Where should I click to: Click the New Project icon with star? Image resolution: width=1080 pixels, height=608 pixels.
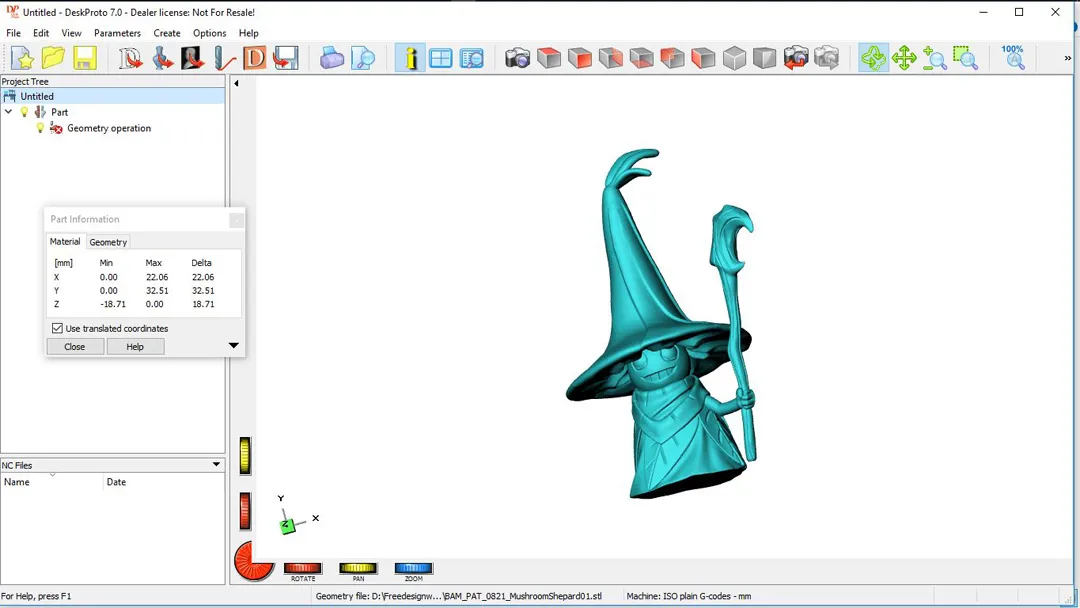point(23,59)
